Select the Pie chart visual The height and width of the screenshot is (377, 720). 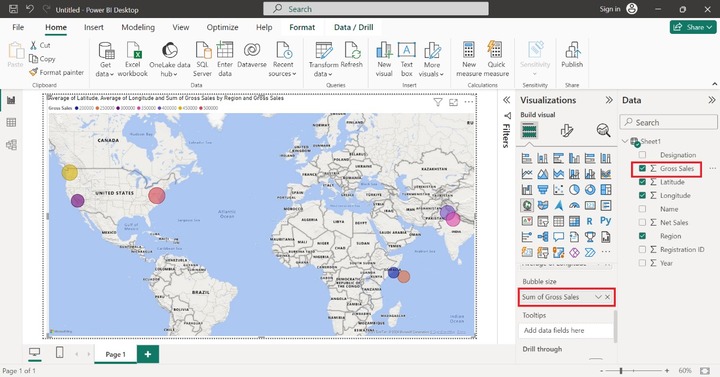574,190
